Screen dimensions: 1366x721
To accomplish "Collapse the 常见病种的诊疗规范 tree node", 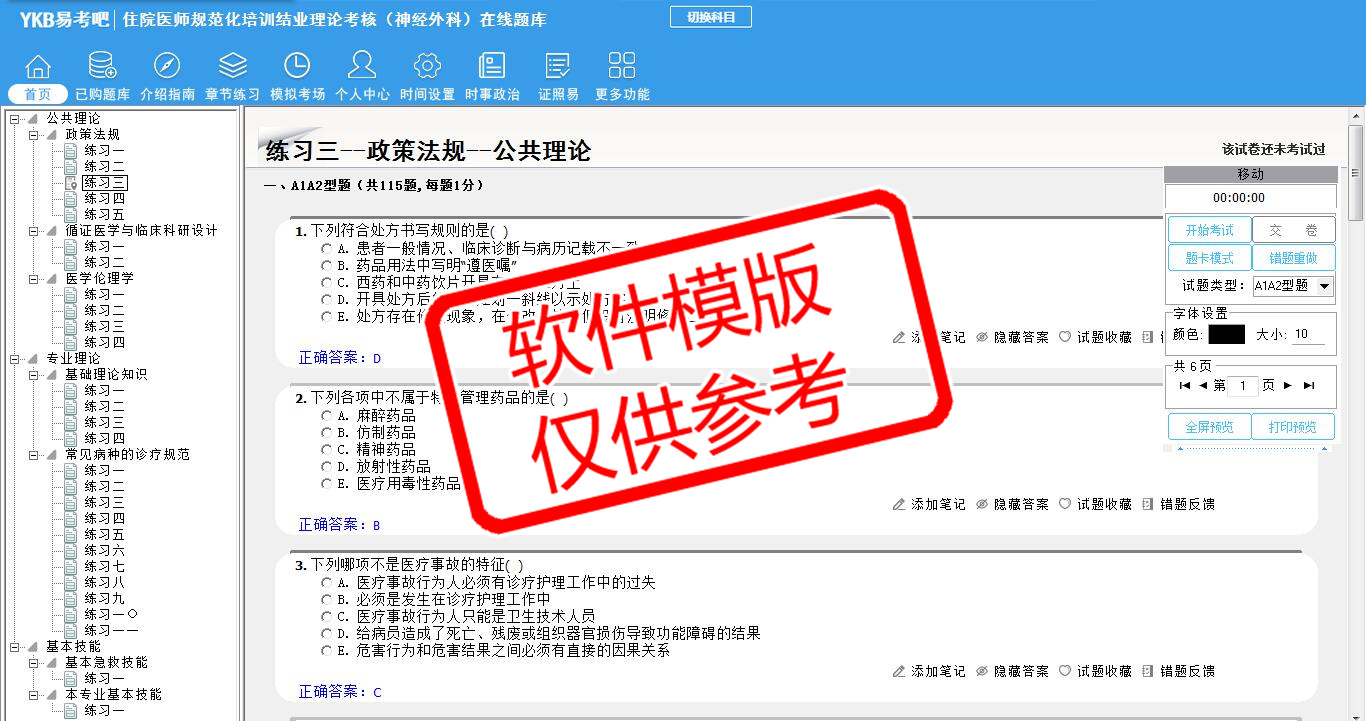I will tap(34, 455).
